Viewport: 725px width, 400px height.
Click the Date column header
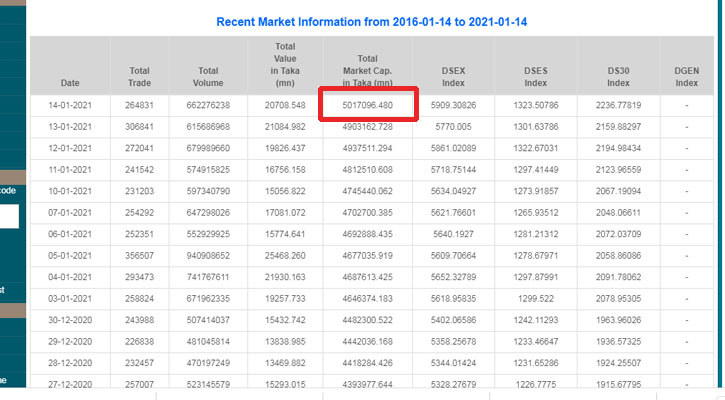point(70,83)
